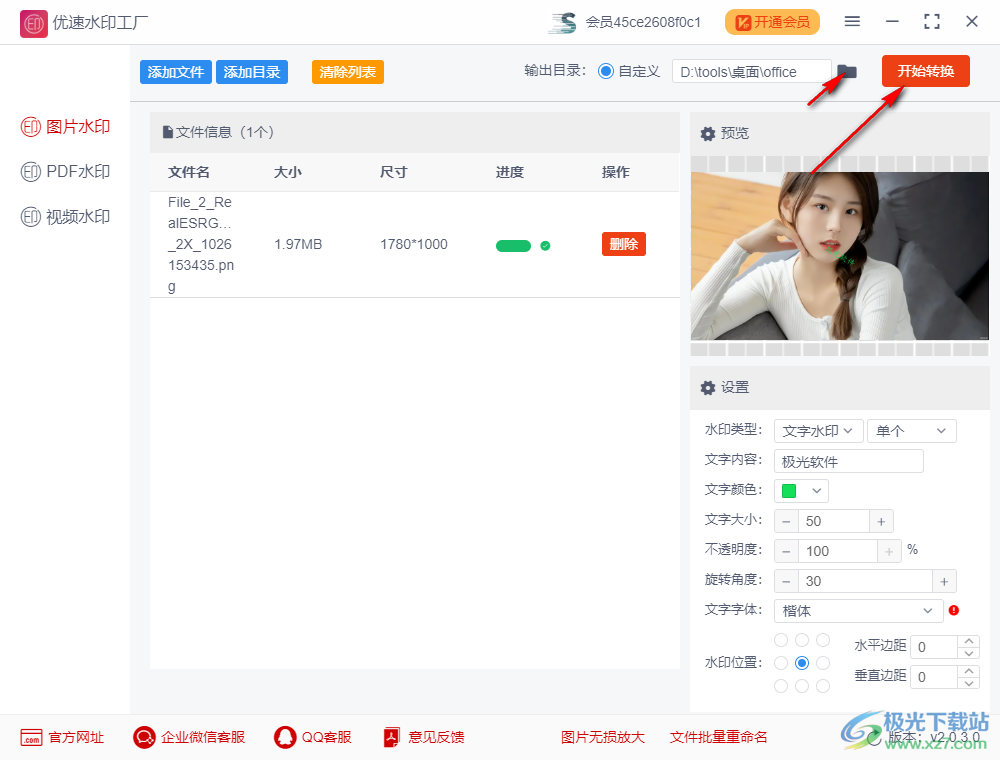This screenshot has height=760, width=1000.
Task: Open the hamburger menu
Action: click(853, 21)
